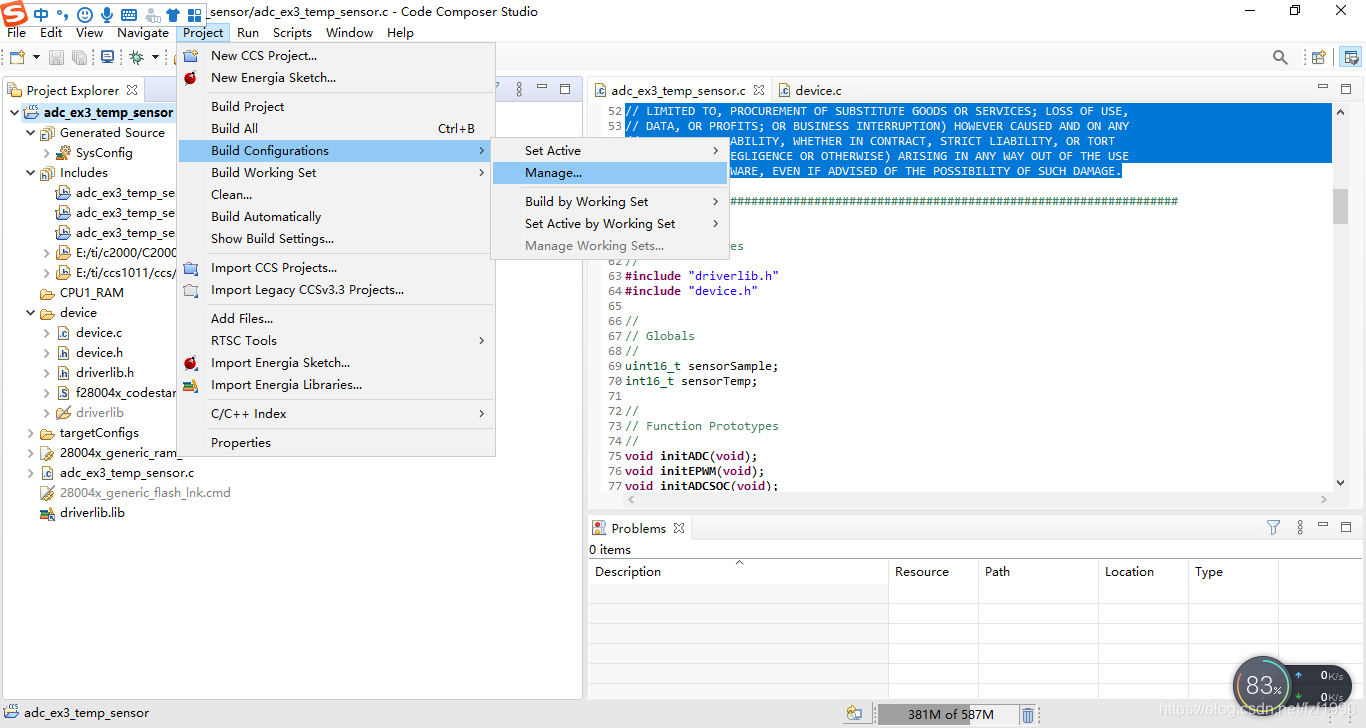Sort Problems by Description column header
The width and height of the screenshot is (1366, 728).
[738, 572]
